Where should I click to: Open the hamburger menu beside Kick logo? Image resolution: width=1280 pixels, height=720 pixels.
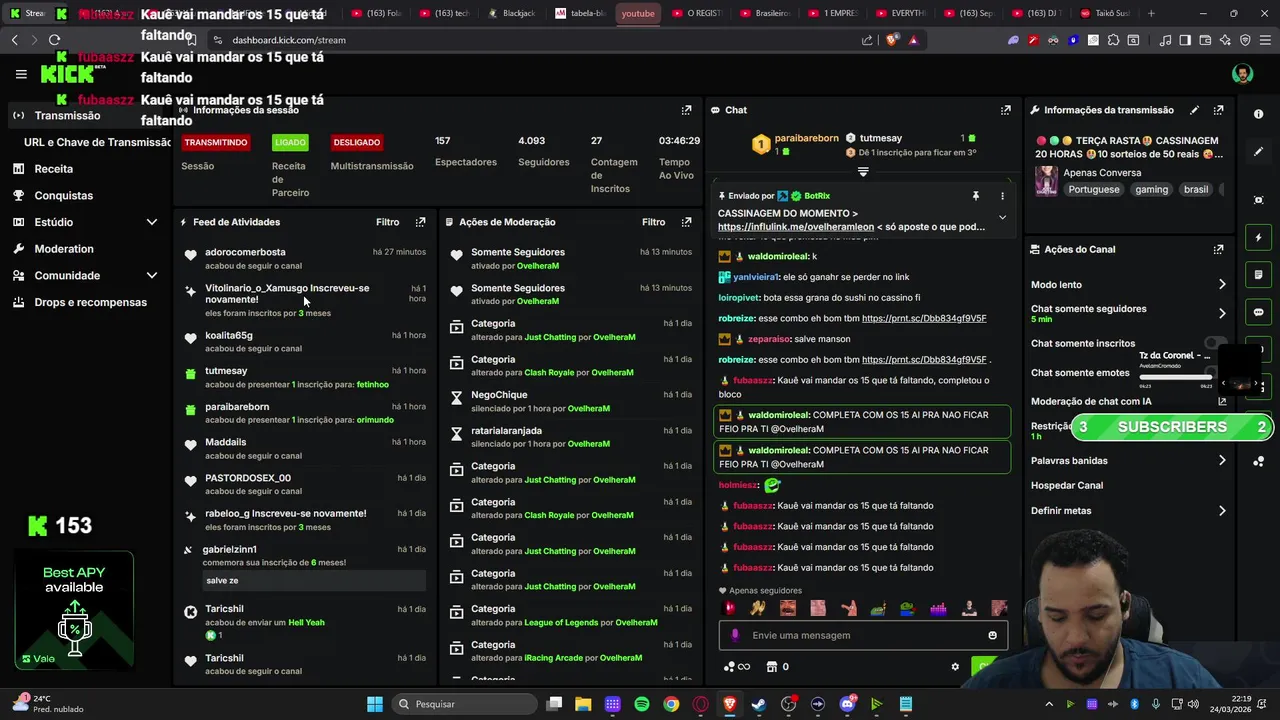click(x=21, y=74)
